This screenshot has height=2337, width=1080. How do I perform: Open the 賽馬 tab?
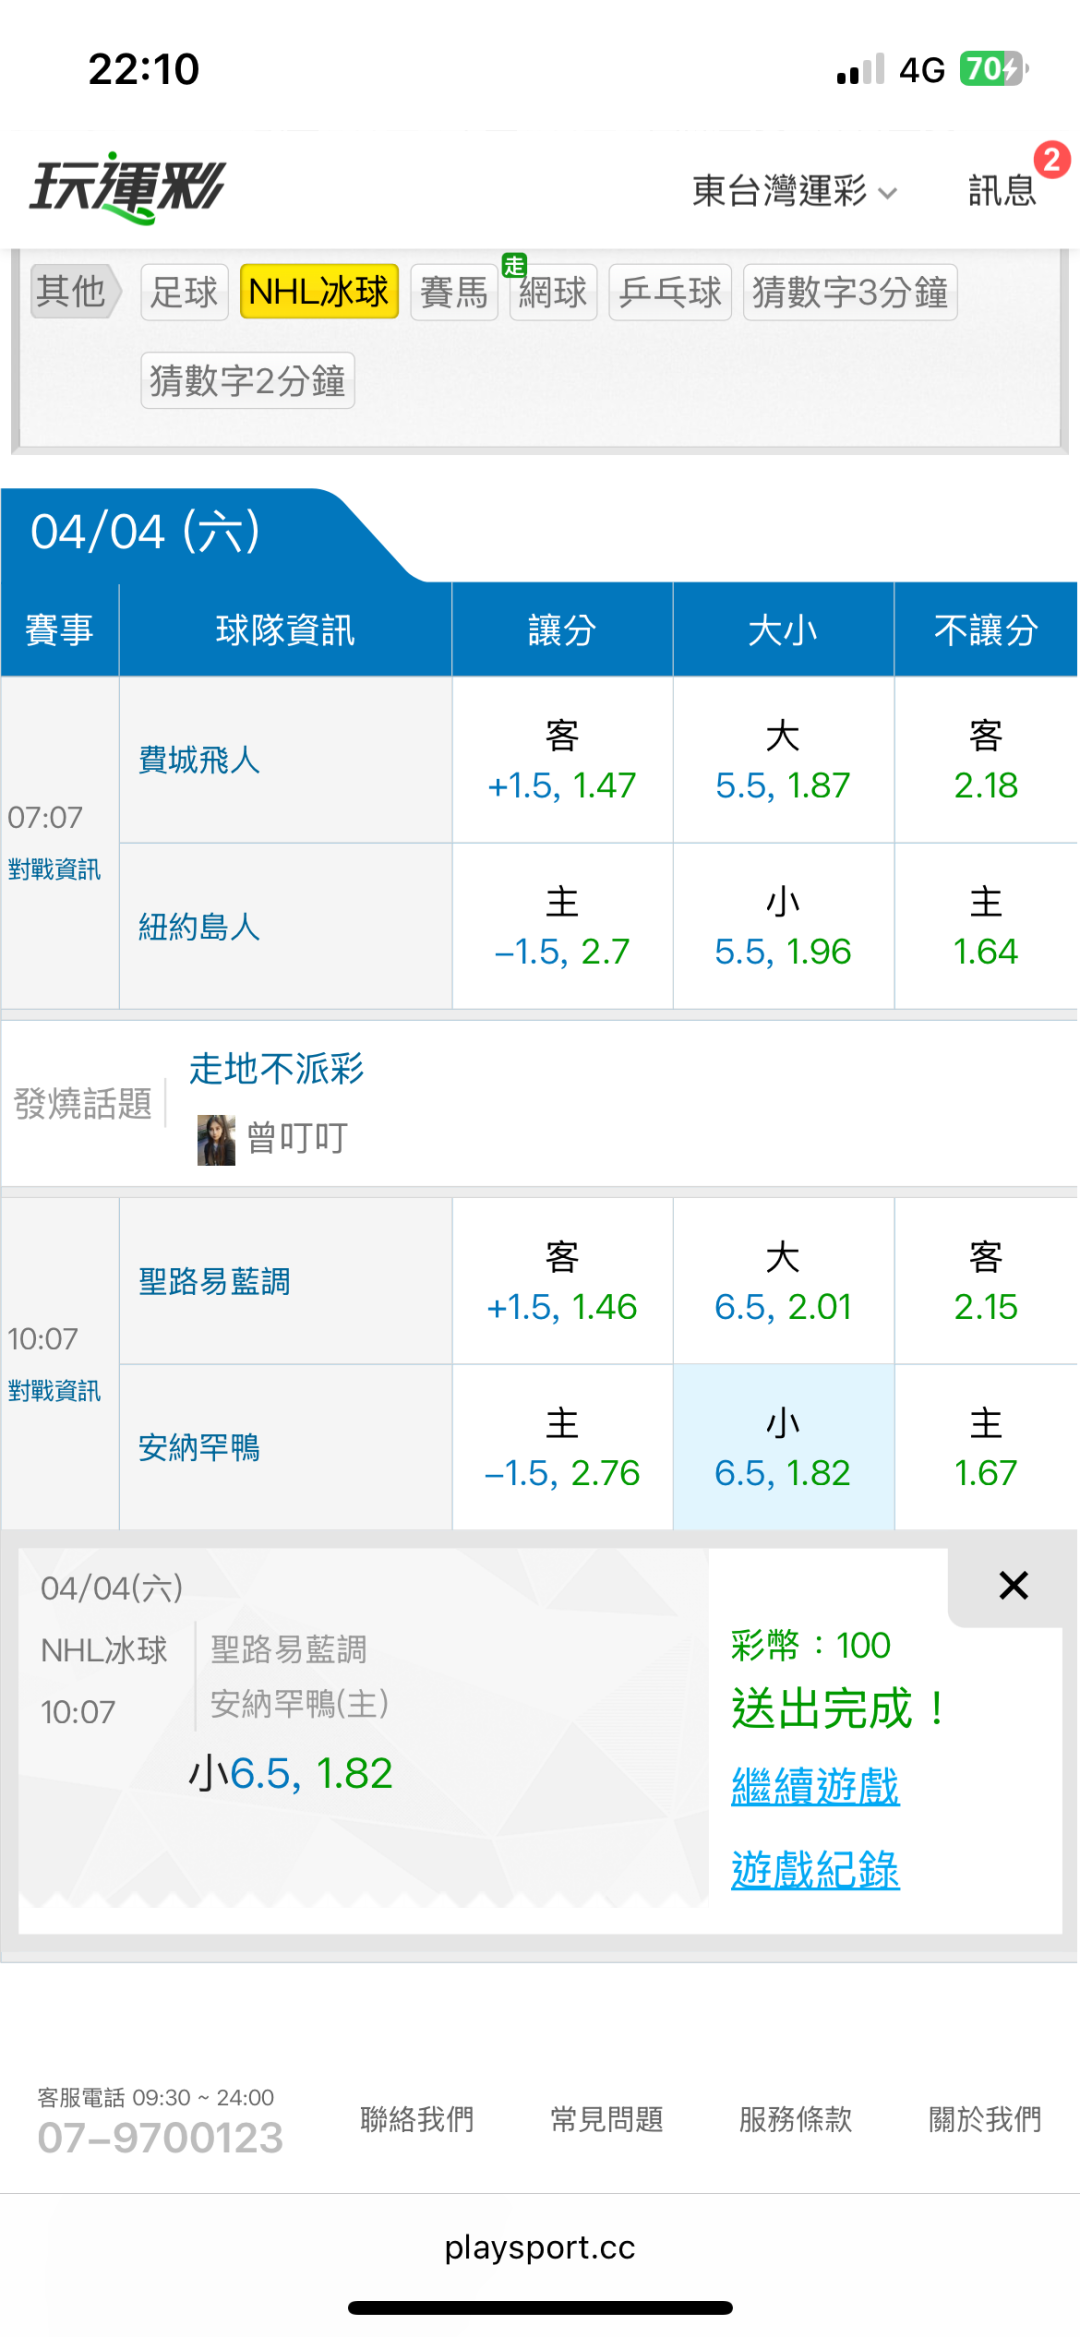point(454,292)
